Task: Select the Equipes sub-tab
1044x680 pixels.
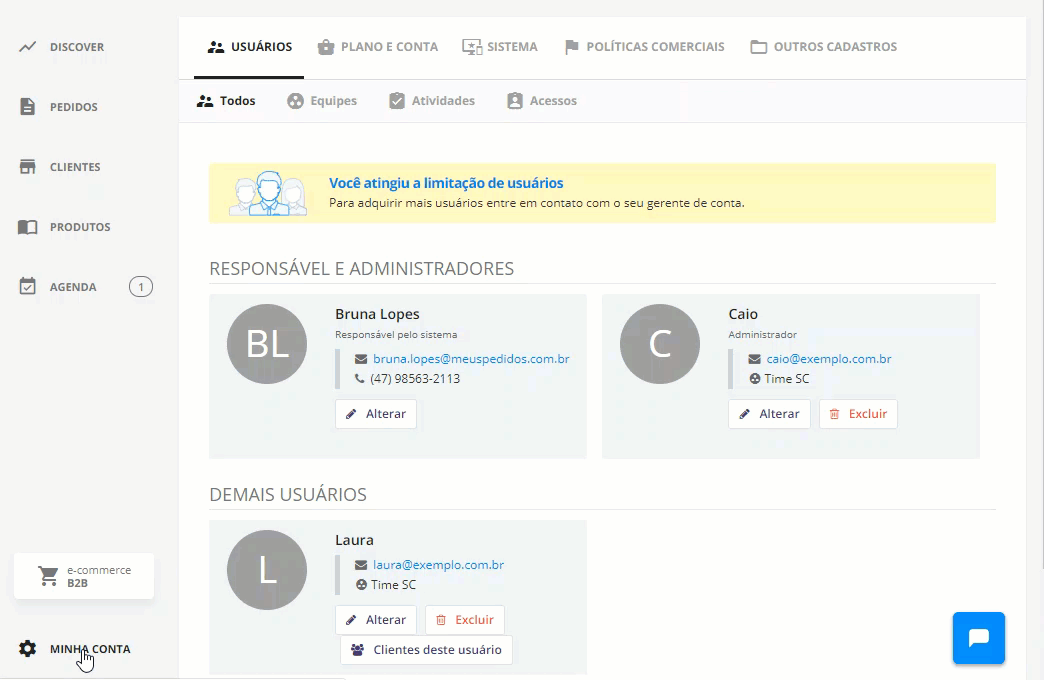Action: (322, 101)
